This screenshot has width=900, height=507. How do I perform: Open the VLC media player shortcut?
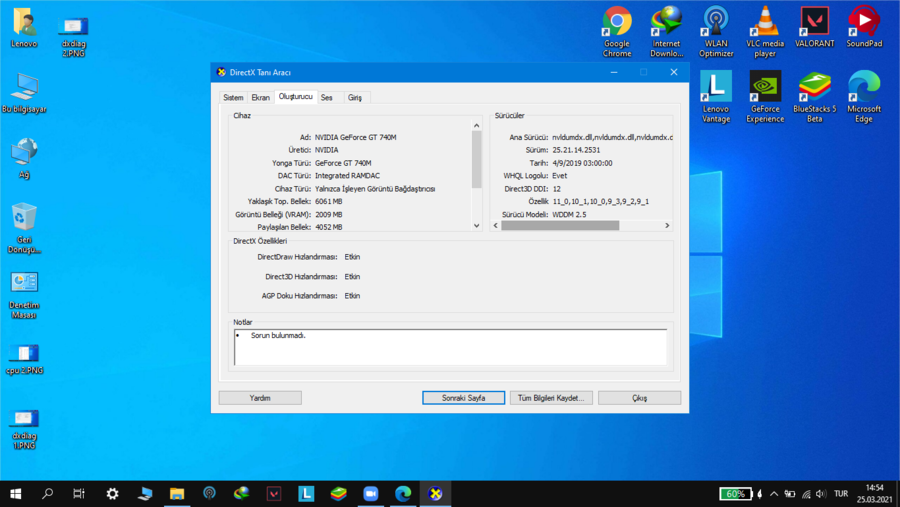point(765,22)
